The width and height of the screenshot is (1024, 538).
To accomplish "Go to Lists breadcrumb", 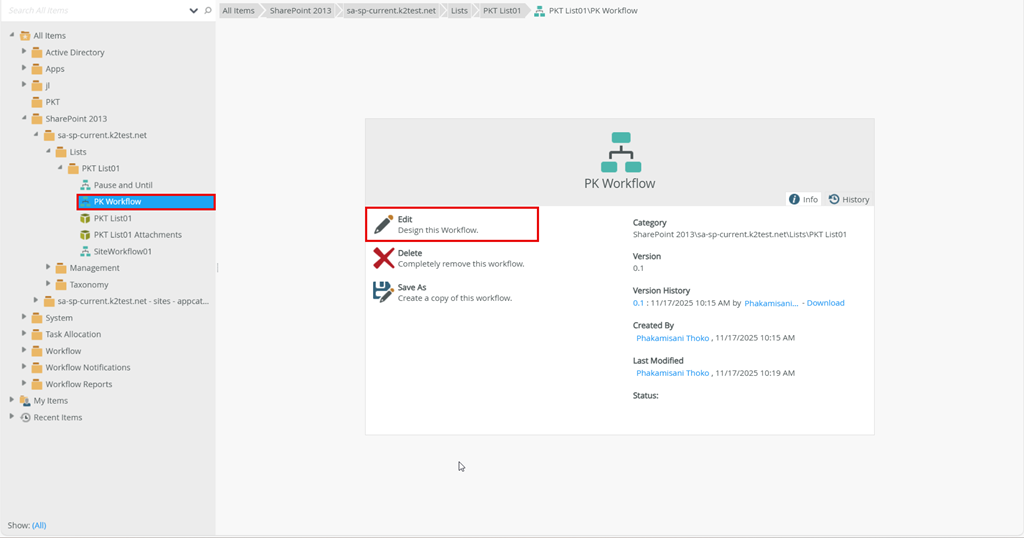I will pos(459,10).
